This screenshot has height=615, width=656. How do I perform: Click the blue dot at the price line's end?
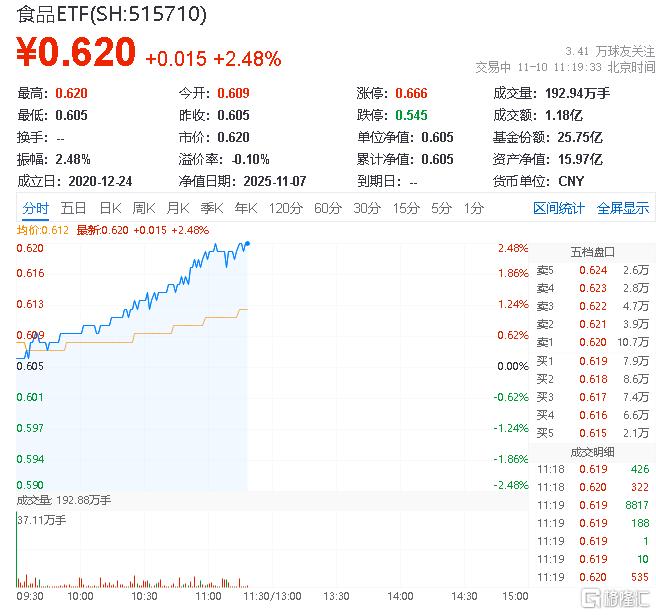click(247, 243)
